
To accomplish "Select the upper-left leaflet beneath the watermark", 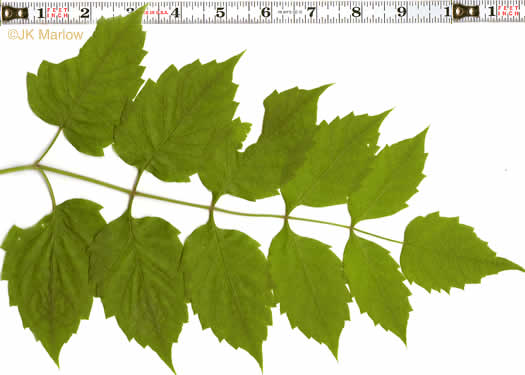I will pos(88,84).
